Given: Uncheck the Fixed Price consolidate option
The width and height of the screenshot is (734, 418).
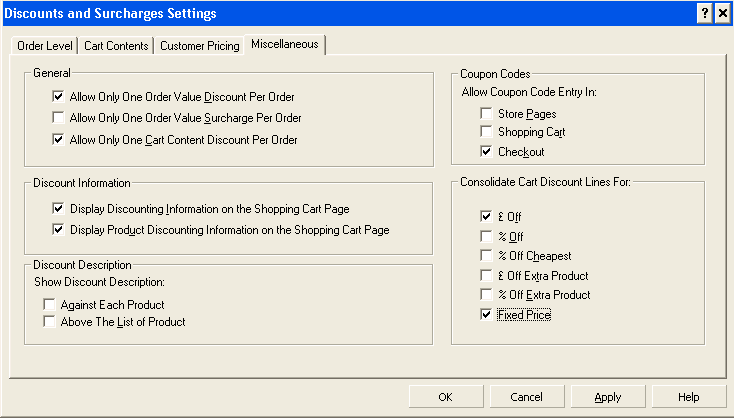Looking at the screenshot, I should coord(486,315).
